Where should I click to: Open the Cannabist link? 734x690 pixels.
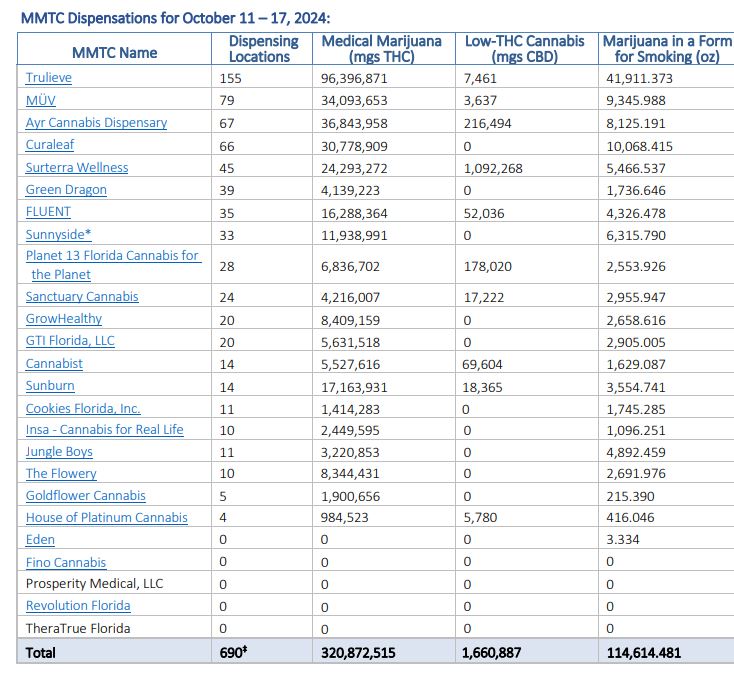[x=54, y=364]
